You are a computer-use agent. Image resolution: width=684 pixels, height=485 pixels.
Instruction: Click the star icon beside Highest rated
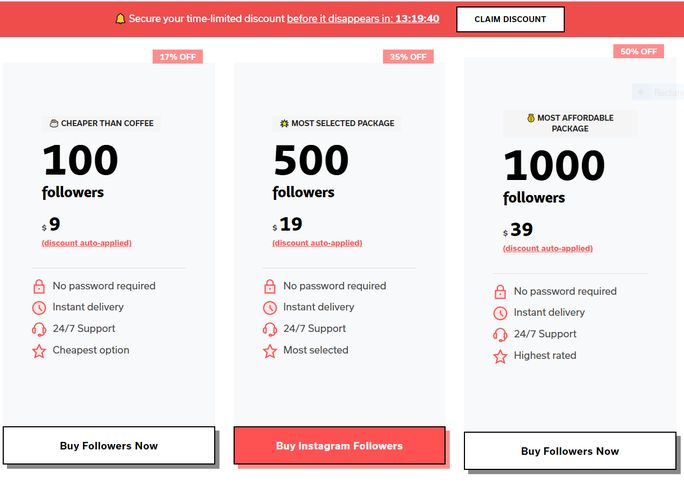[x=500, y=356]
